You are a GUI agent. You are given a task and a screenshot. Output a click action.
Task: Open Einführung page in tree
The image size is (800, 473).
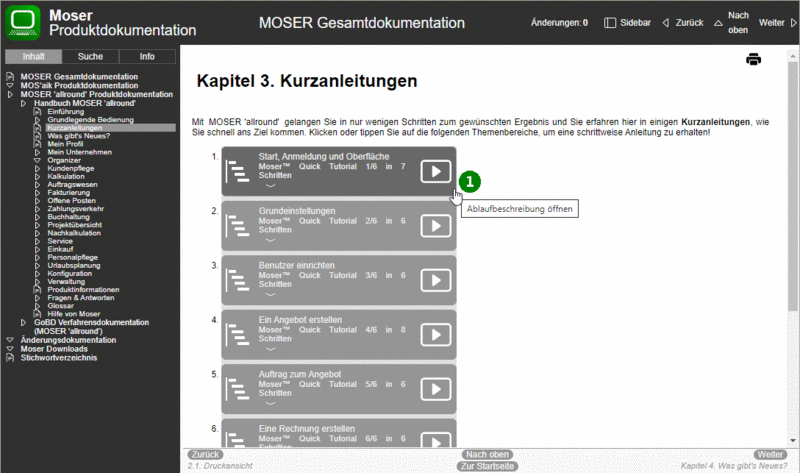point(65,111)
